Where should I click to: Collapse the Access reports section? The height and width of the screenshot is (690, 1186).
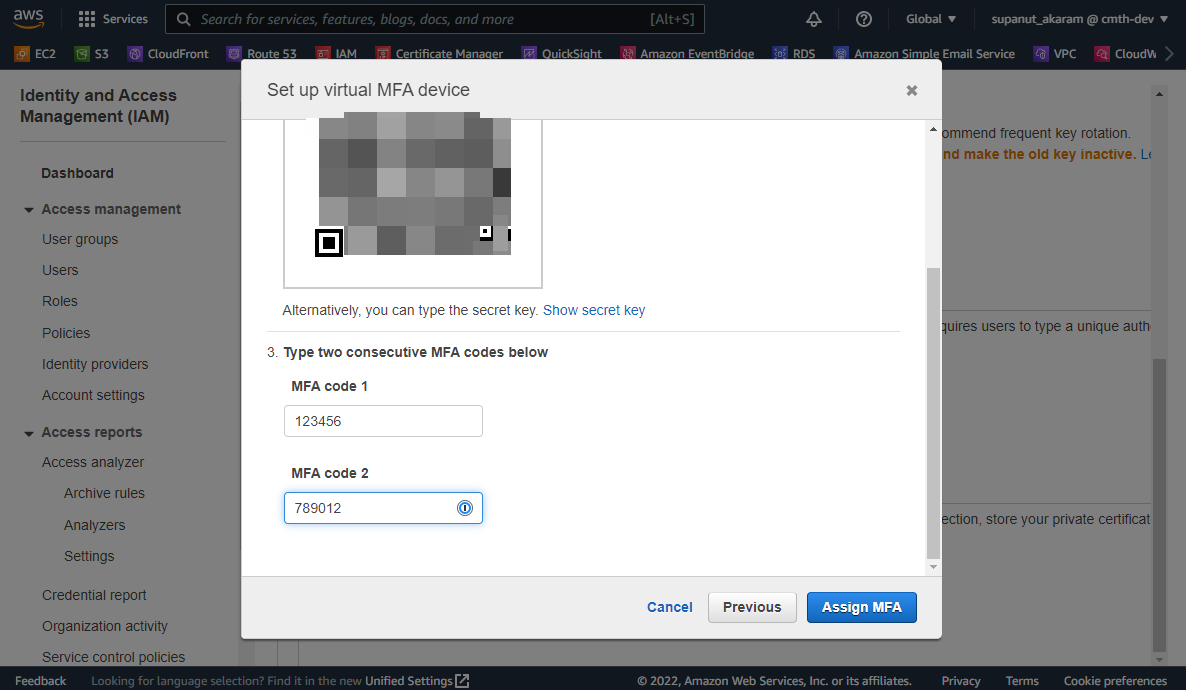[x=29, y=432]
